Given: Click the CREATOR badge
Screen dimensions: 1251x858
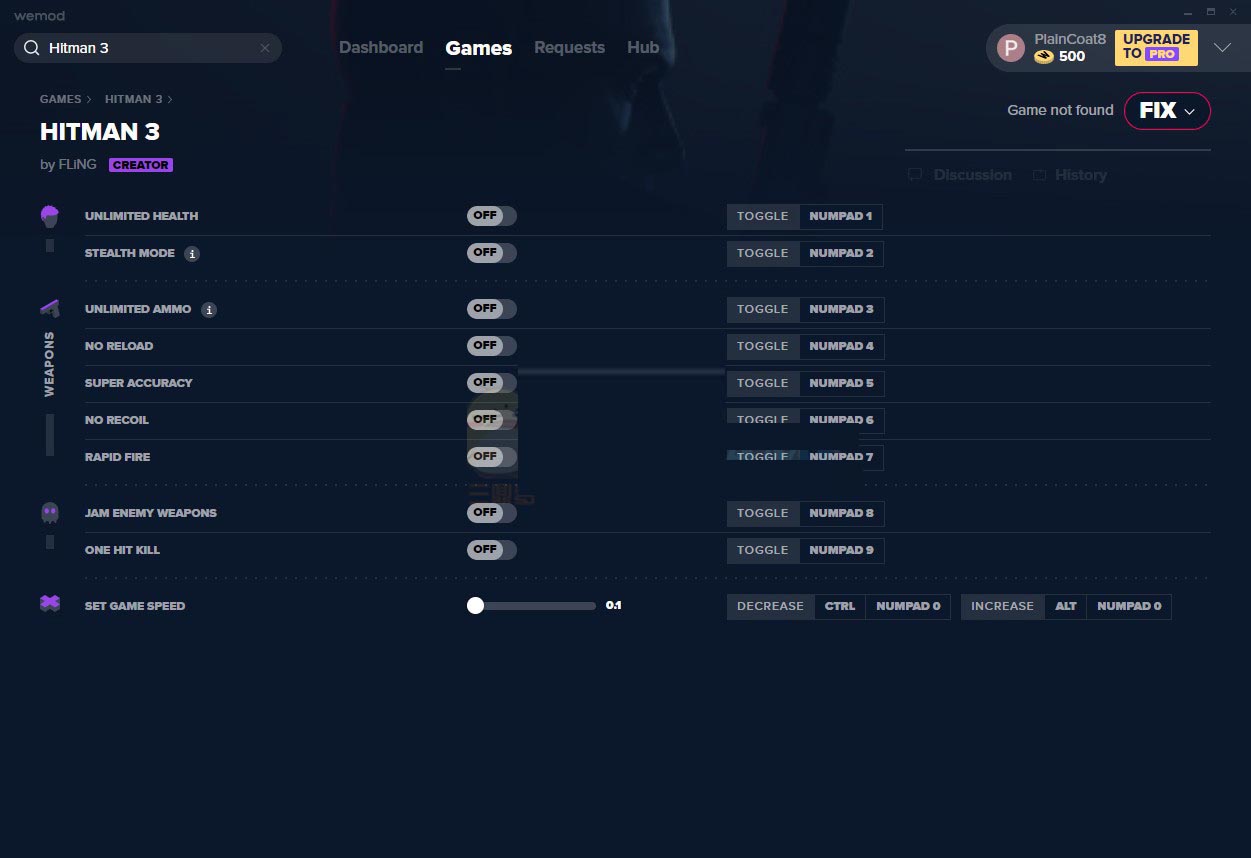Looking at the screenshot, I should click(x=141, y=165).
